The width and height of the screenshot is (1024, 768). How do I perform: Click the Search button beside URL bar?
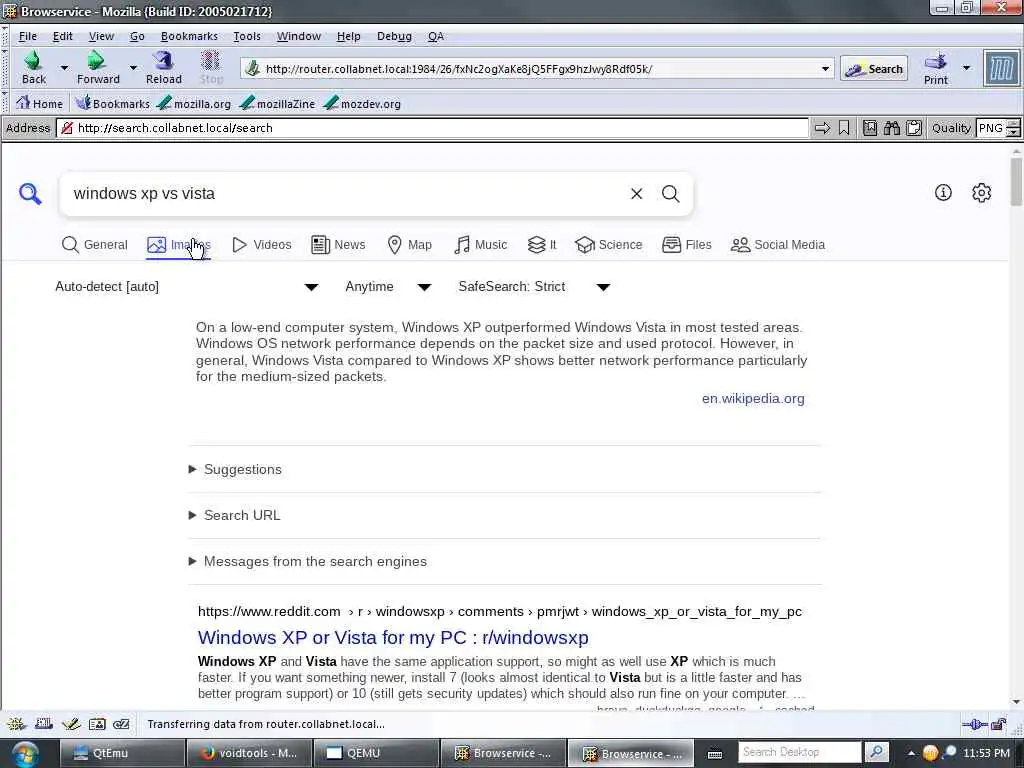tap(874, 69)
